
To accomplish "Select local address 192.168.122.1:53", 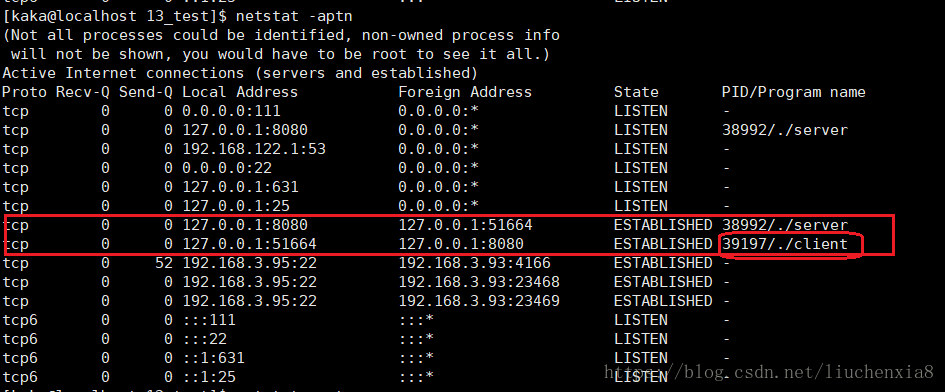I will [254, 149].
